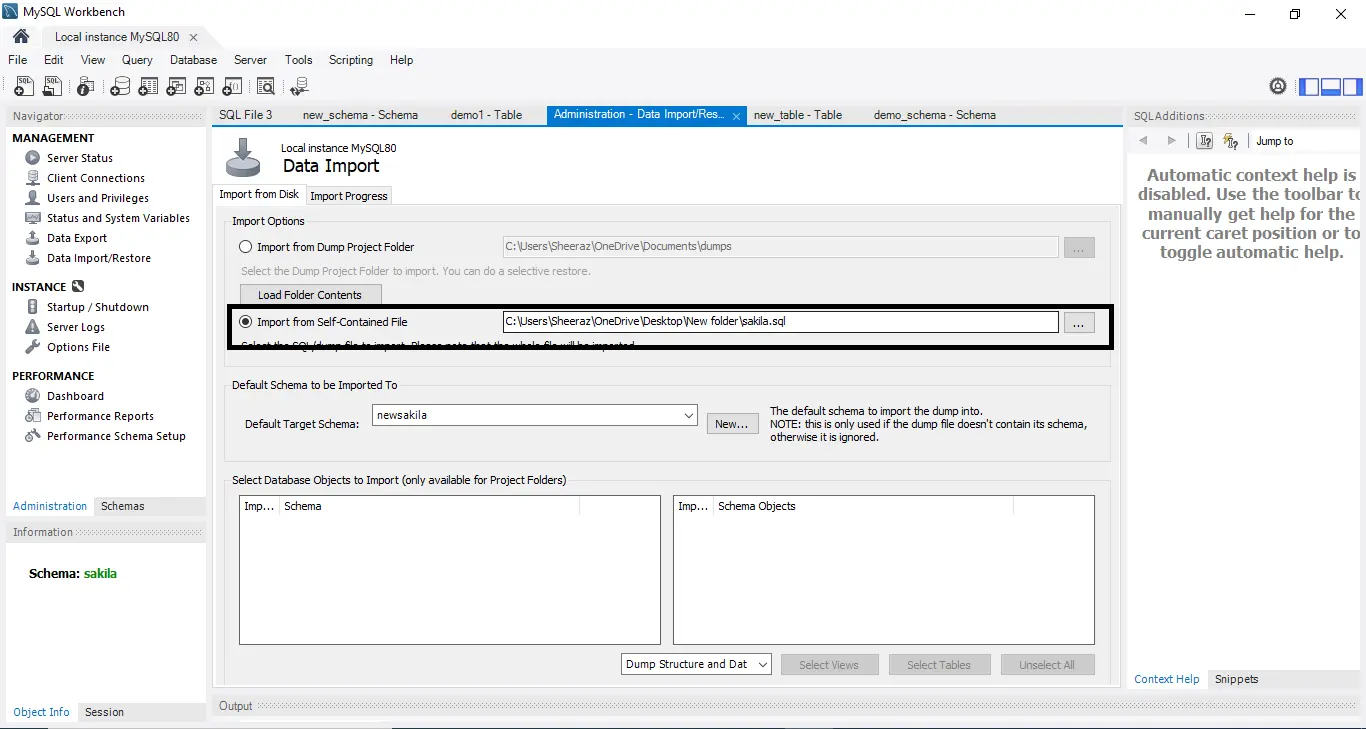
Task: Toggle the right secondary sidebar view
Action: click(x=1353, y=87)
